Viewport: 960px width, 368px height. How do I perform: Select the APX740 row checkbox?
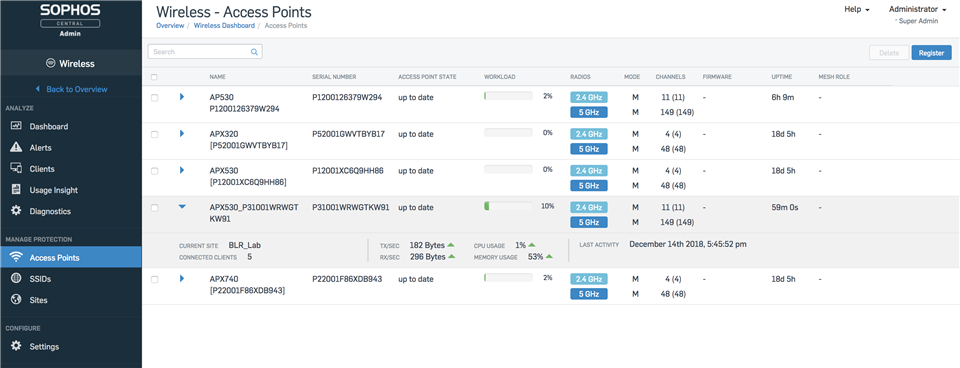(154, 279)
